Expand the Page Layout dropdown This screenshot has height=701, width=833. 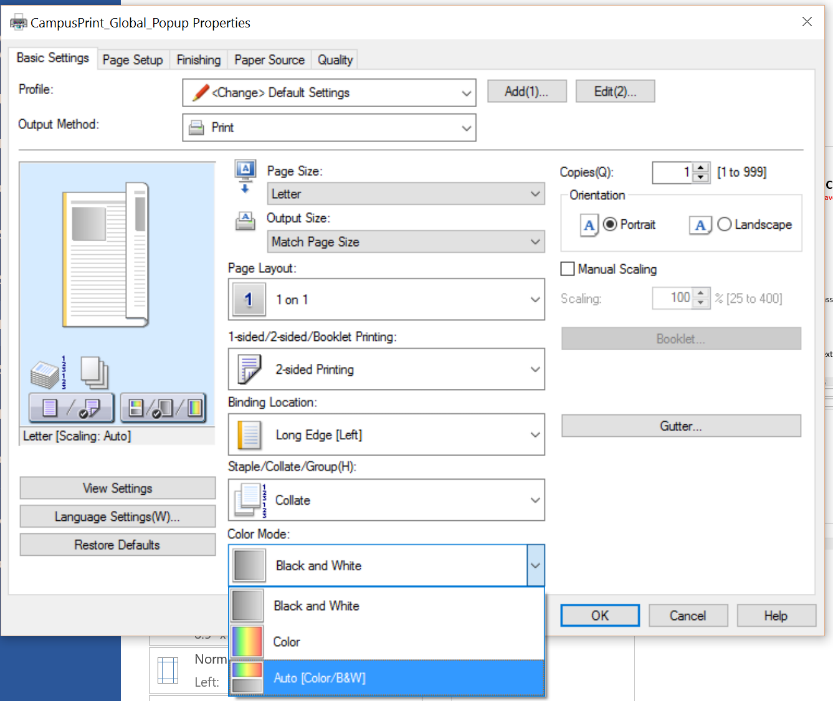[386, 300]
